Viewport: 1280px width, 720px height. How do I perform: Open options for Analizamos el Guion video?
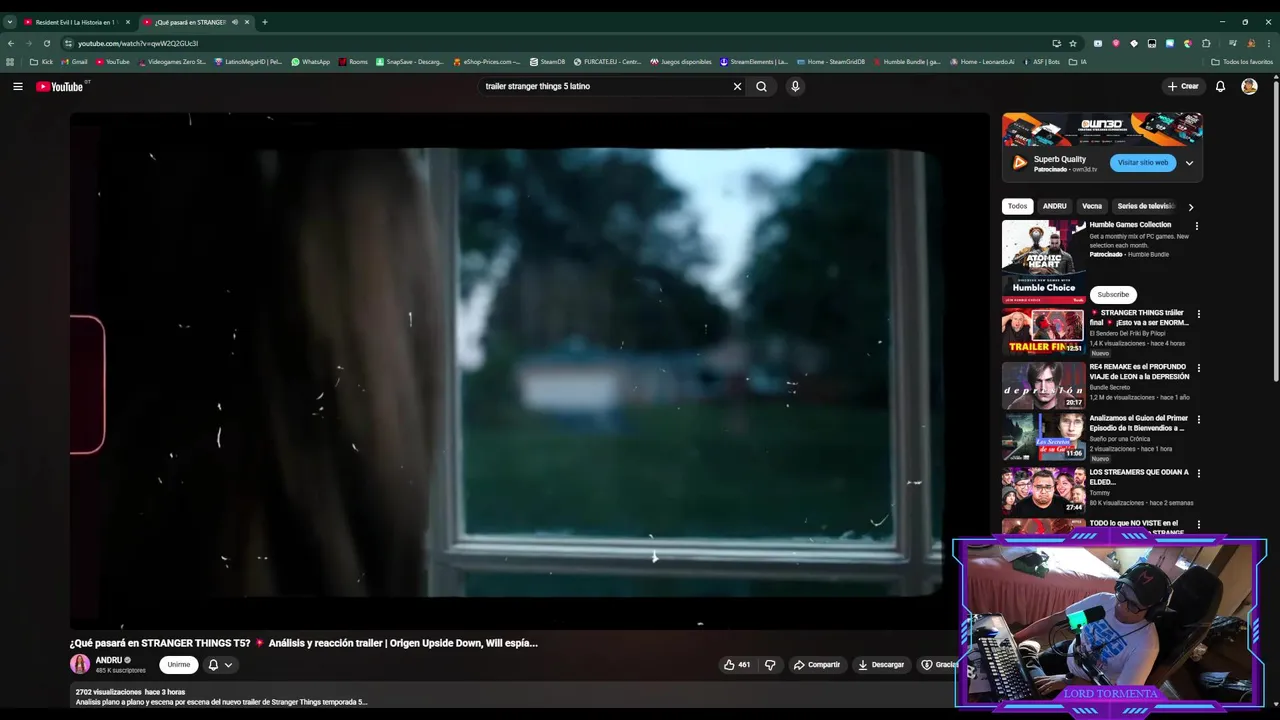(1198, 420)
